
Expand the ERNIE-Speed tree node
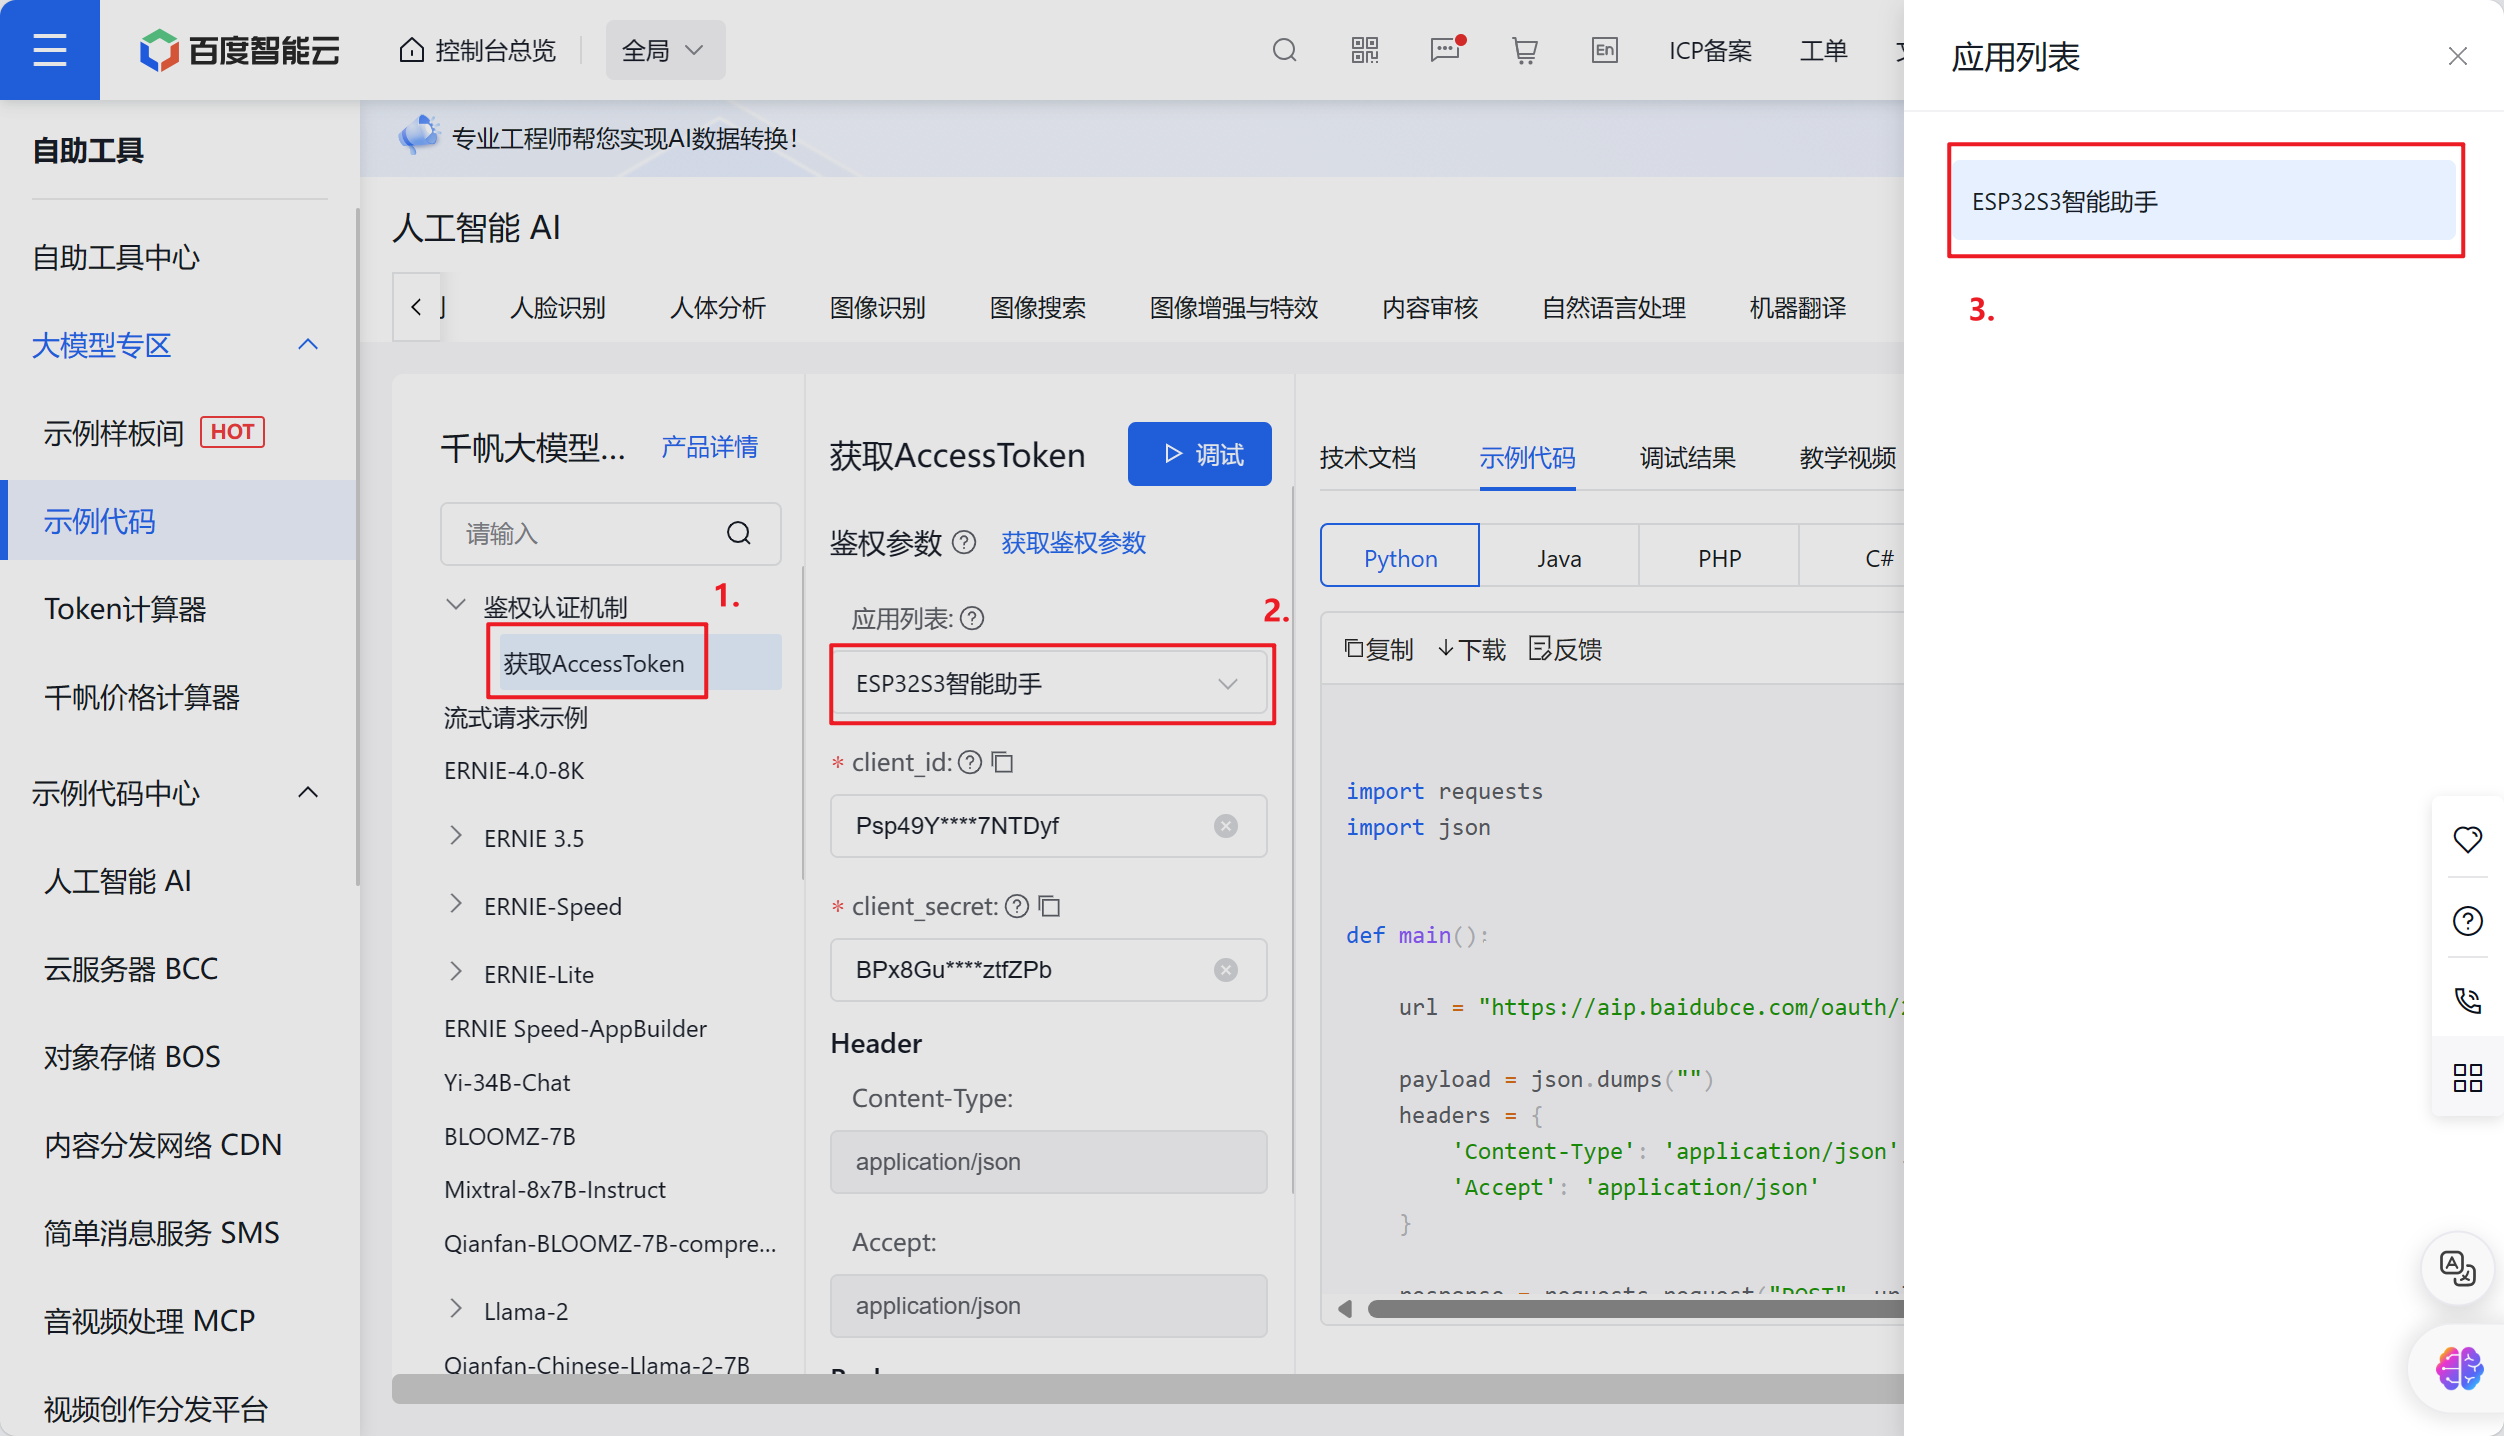pos(455,905)
